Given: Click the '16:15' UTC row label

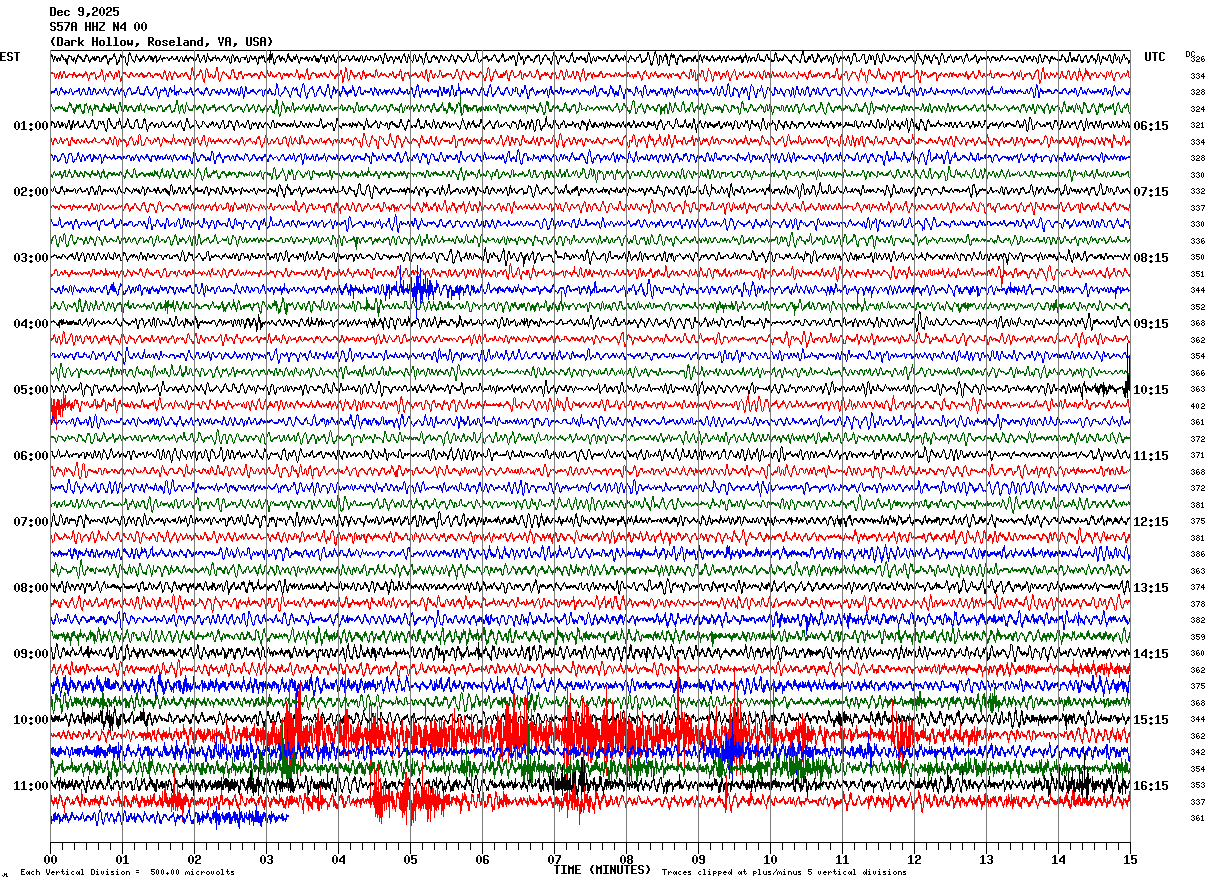Looking at the screenshot, I should [x=1152, y=786].
